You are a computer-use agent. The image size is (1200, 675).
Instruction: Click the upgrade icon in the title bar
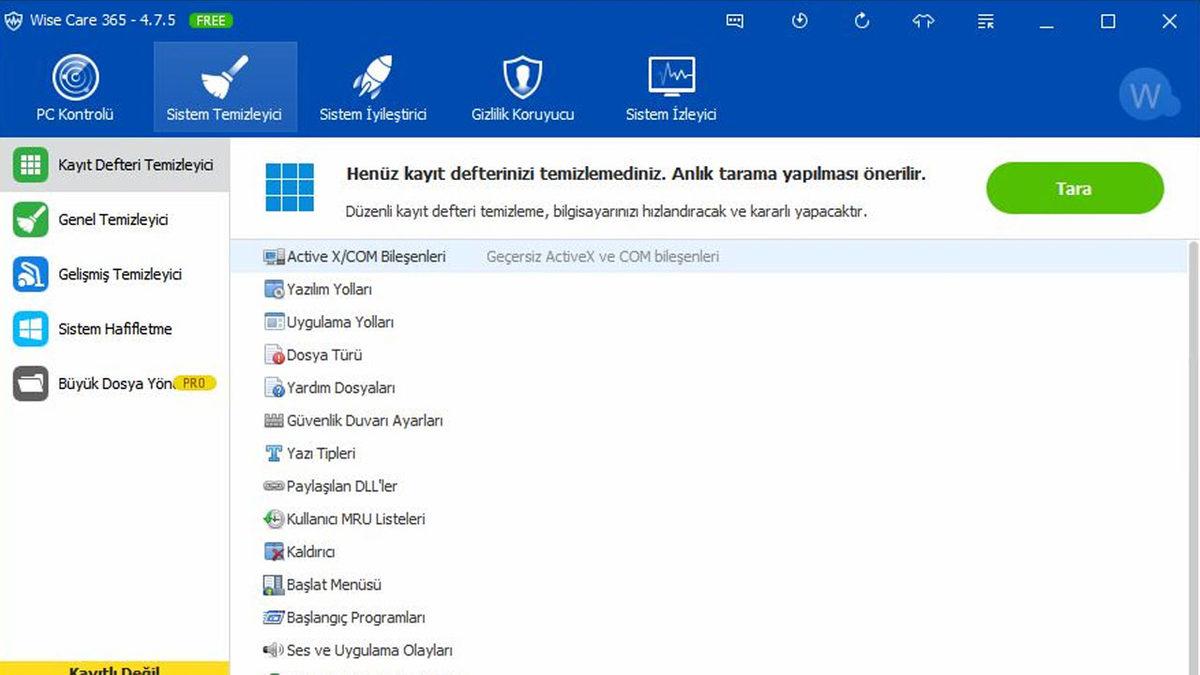click(x=923, y=20)
